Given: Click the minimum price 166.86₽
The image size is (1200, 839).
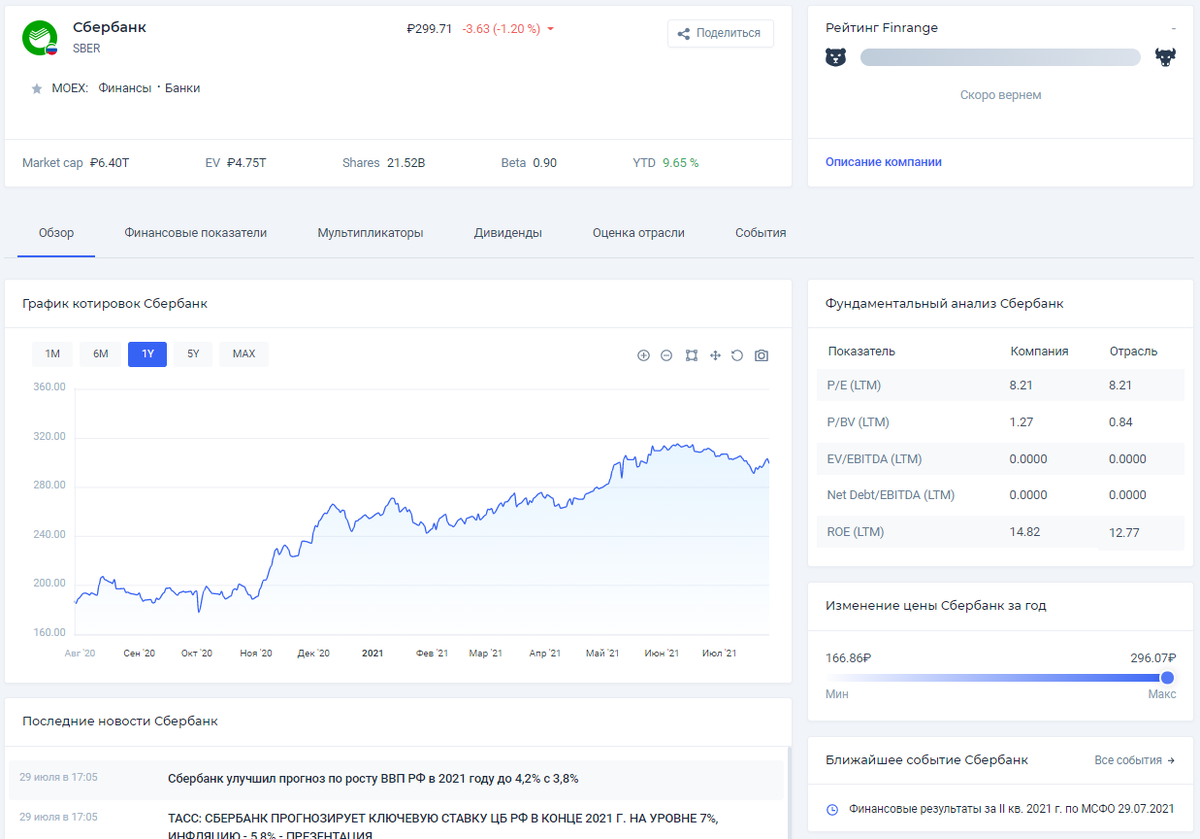Looking at the screenshot, I should [x=849, y=658].
